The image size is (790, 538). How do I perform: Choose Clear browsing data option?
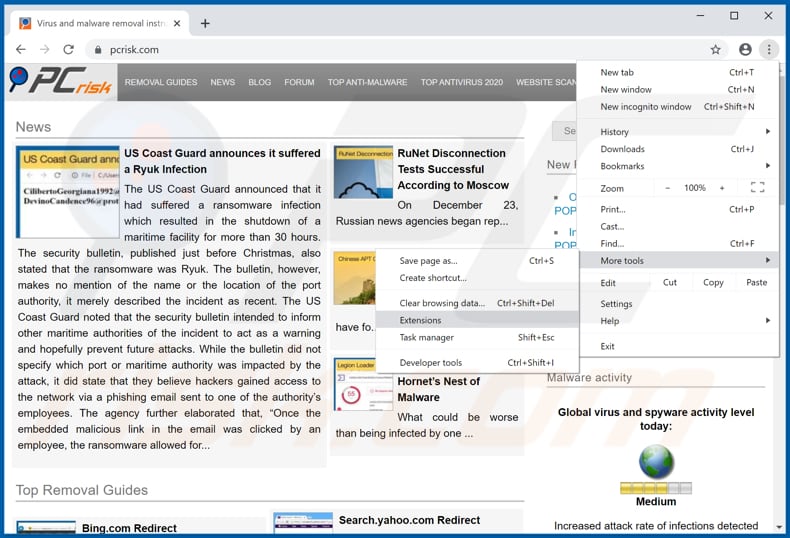pos(442,303)
